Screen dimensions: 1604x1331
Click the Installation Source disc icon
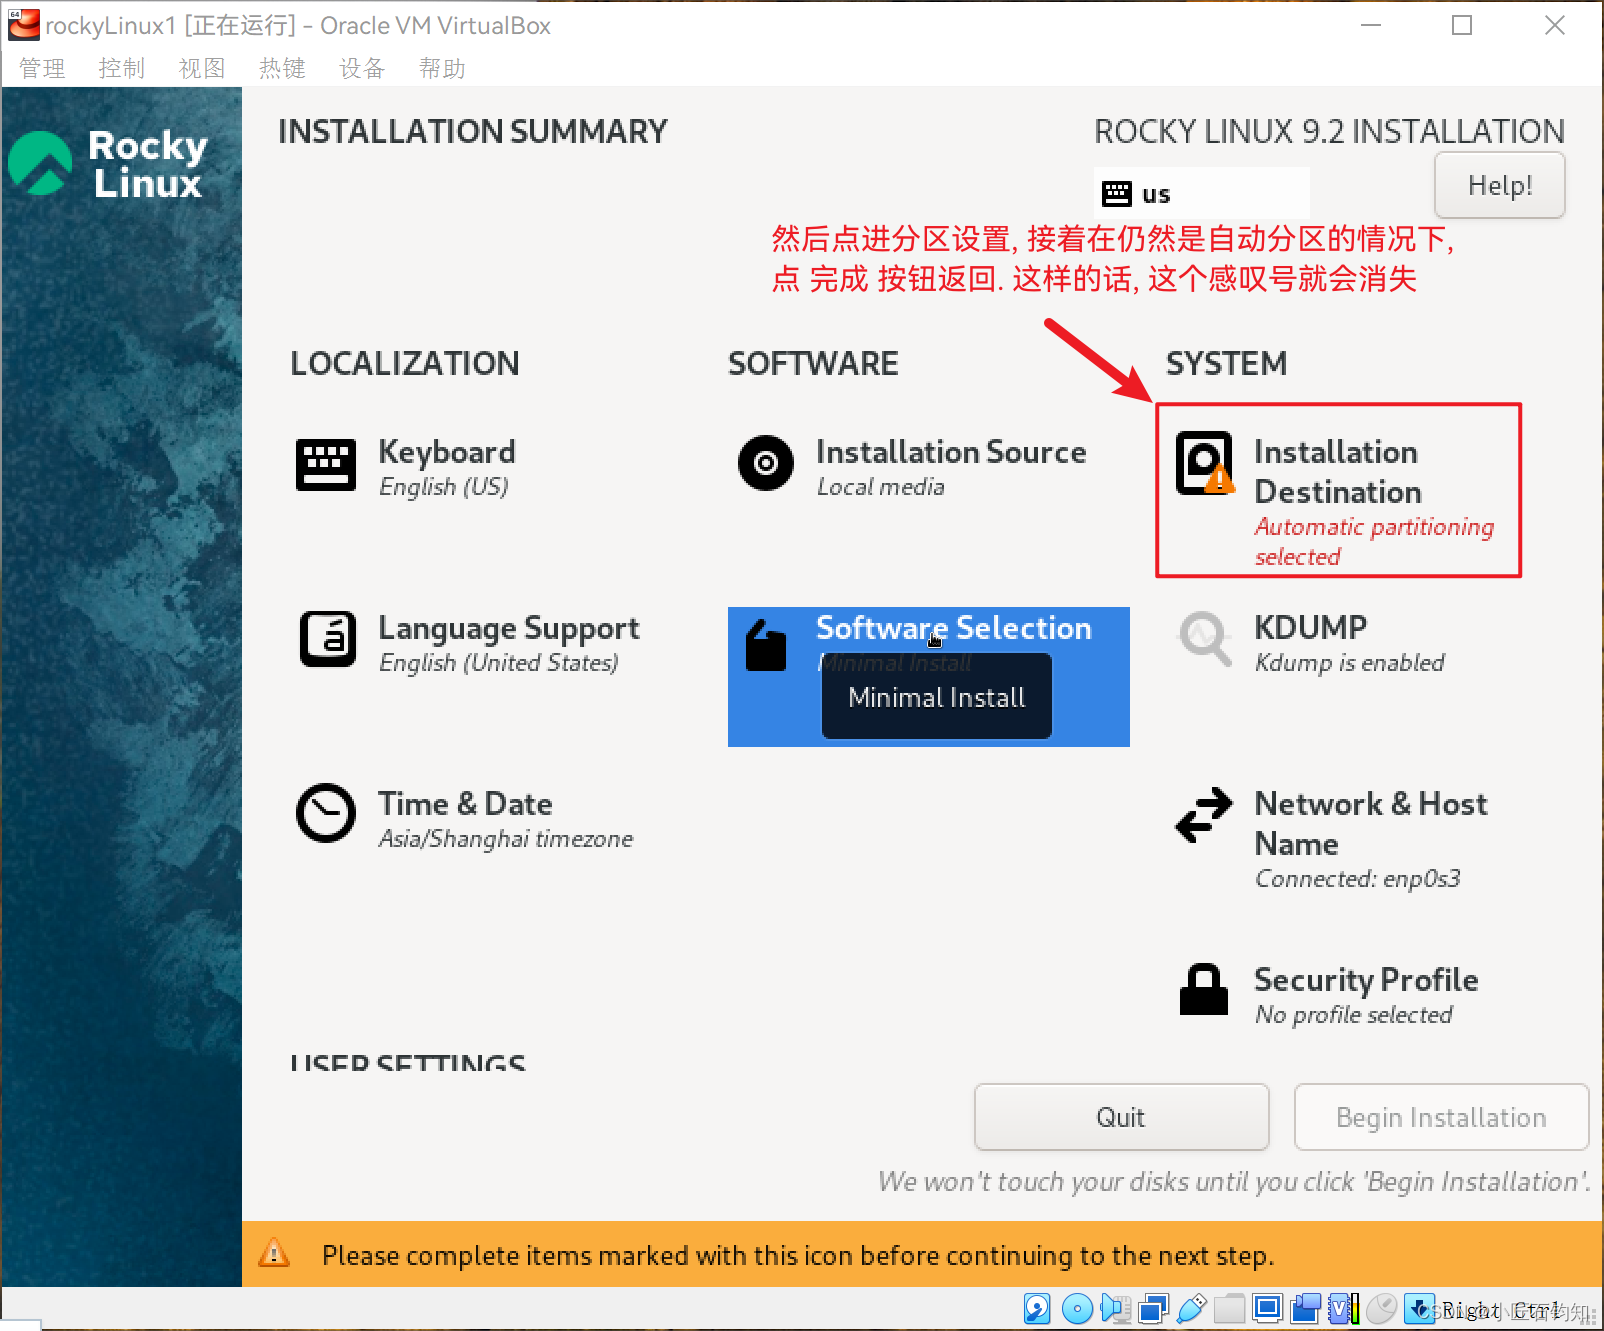(766, 463)
